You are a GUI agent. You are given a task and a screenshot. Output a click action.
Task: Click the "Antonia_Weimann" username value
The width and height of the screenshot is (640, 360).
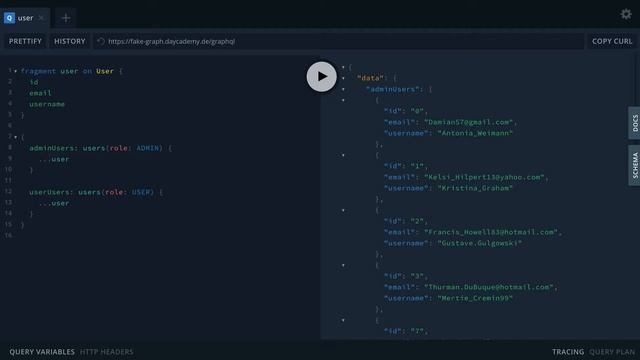tap(475, 133)
